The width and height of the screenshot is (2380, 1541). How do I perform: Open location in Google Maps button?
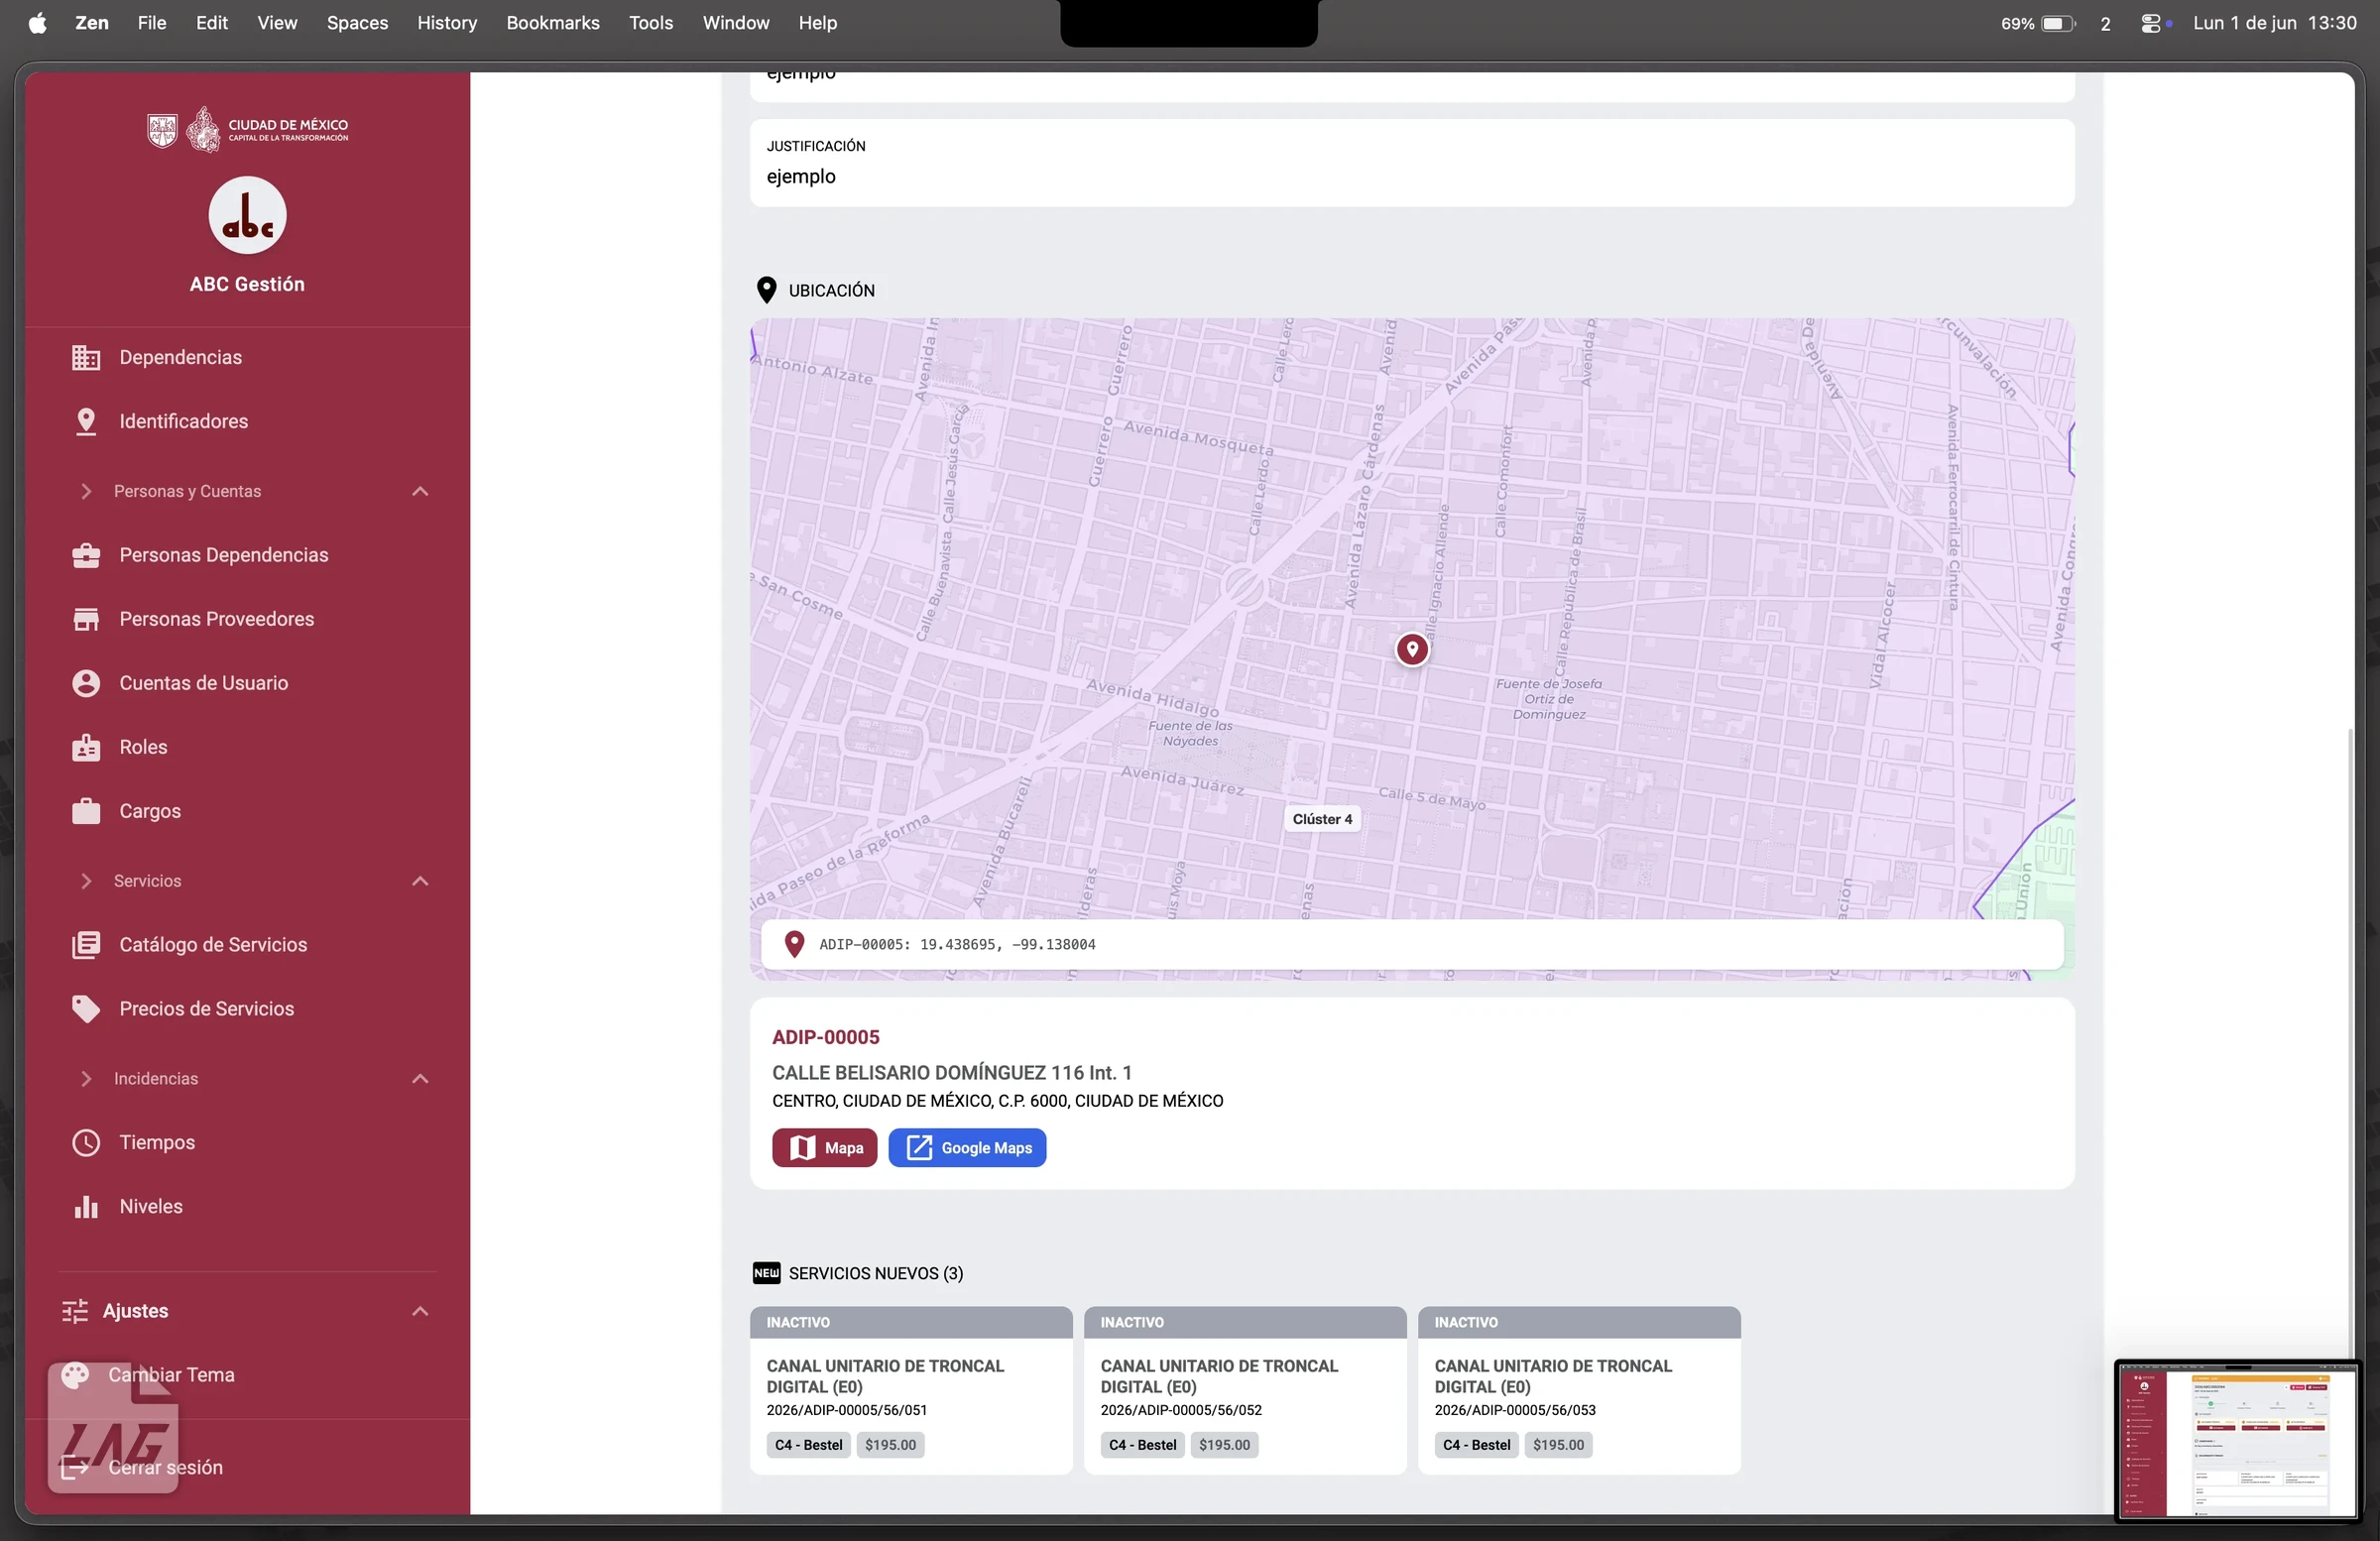coord(967,1148)
